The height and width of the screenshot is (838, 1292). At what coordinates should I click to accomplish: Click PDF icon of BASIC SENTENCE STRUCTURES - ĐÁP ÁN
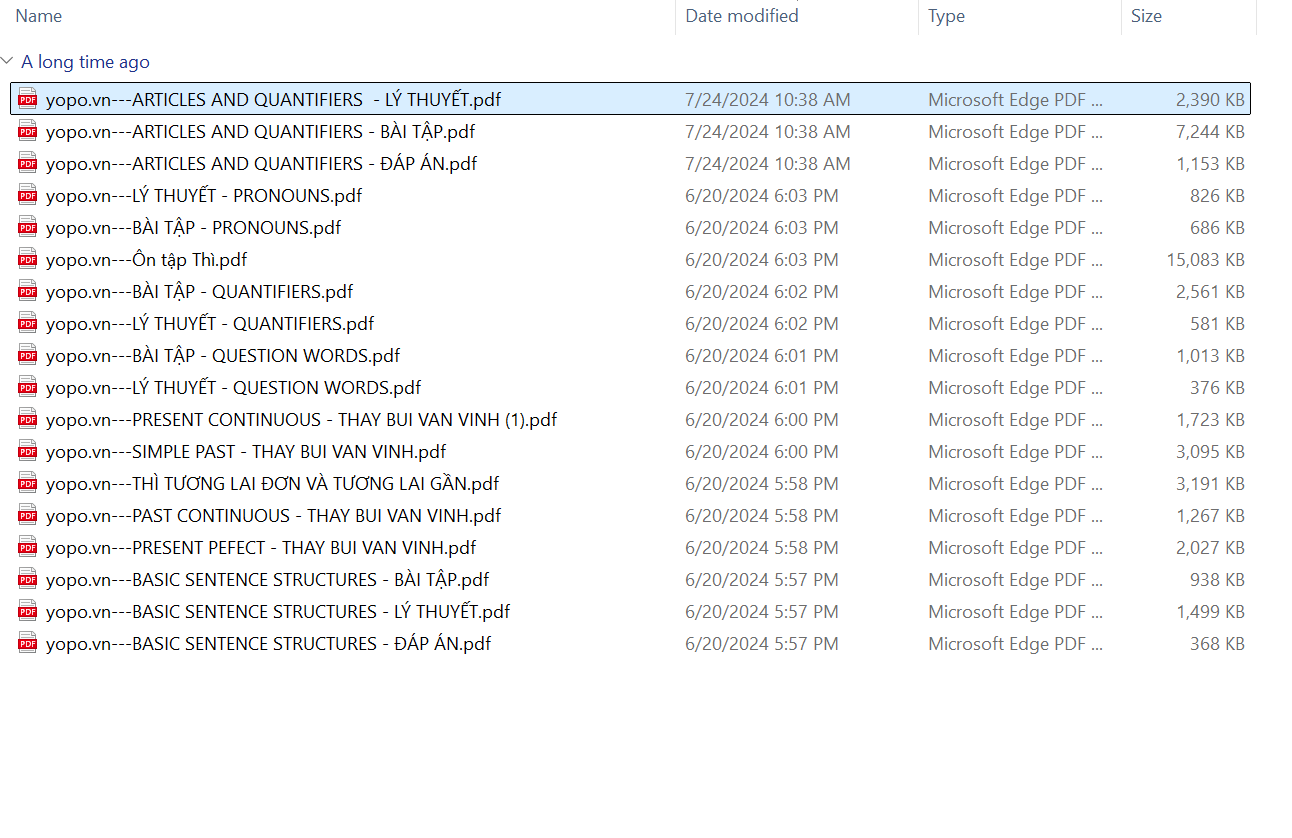pos(28,643)
